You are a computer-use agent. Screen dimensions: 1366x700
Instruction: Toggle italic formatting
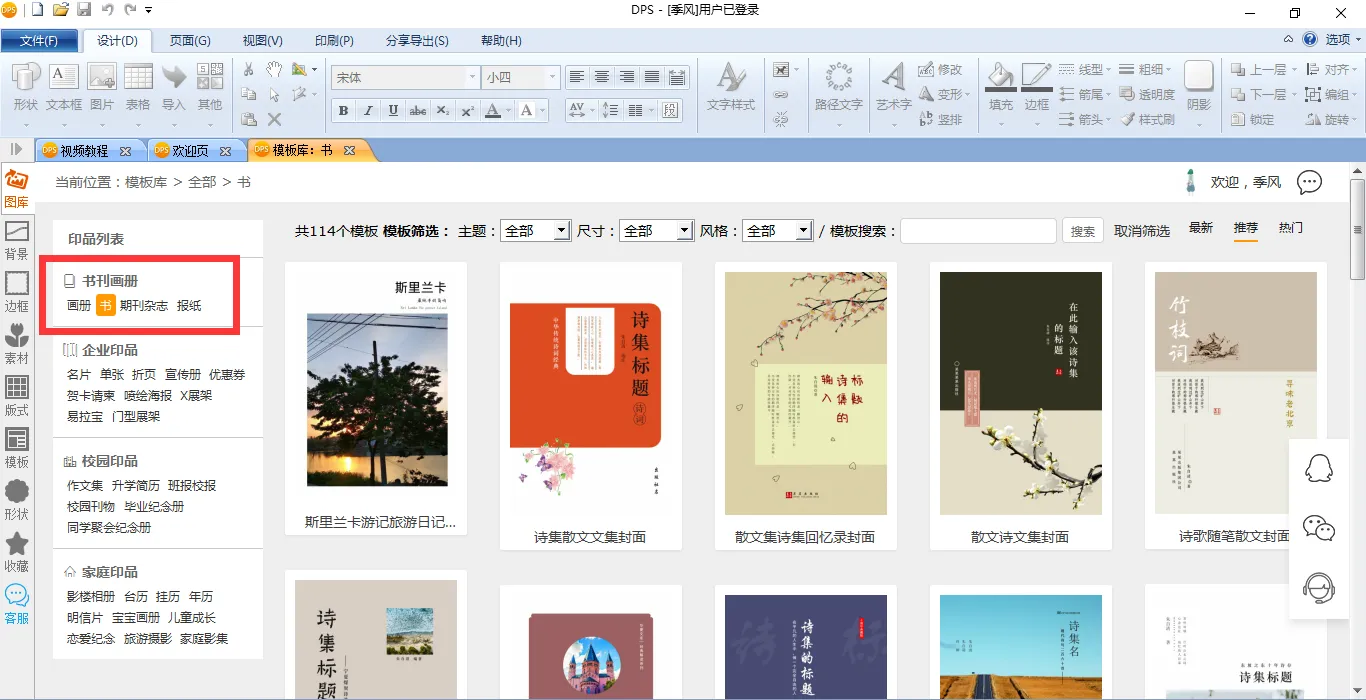pyautogui.click(x=368, y=111)
